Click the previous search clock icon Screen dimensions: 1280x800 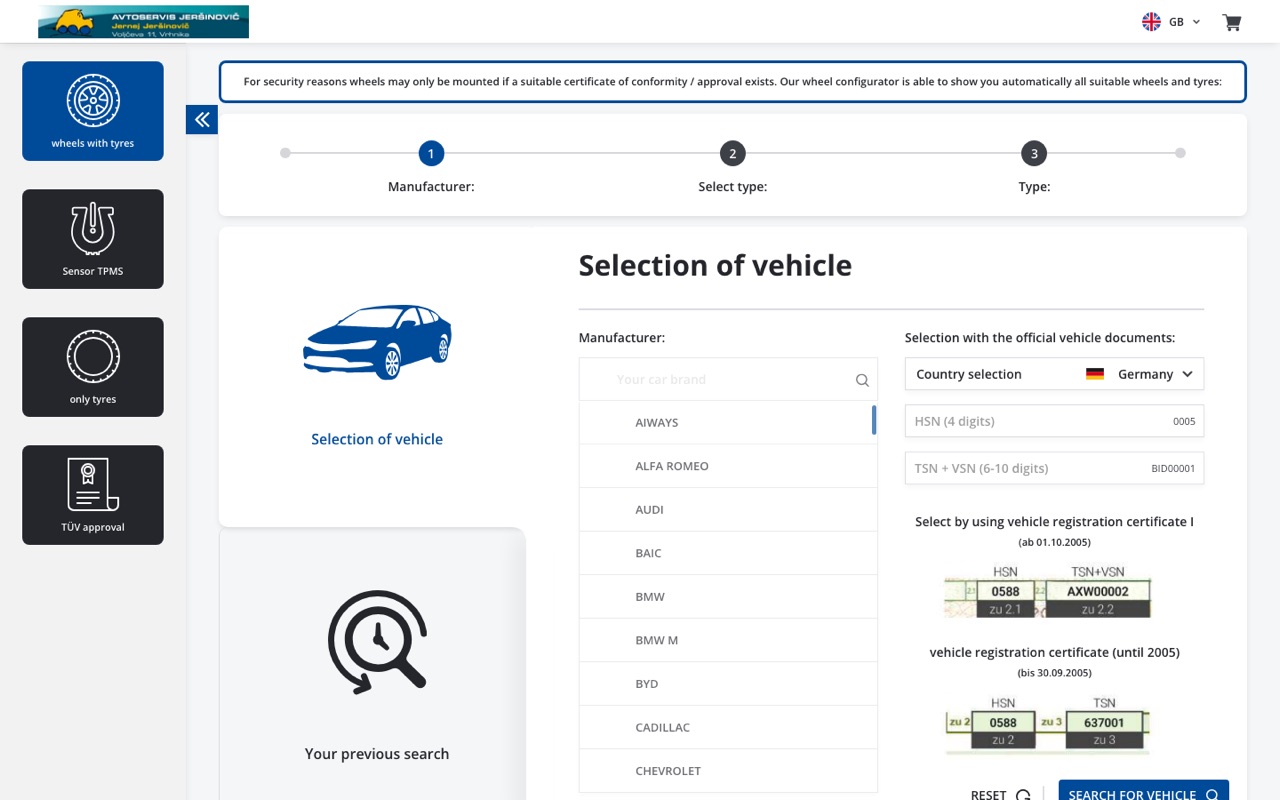tap(377, 642)
